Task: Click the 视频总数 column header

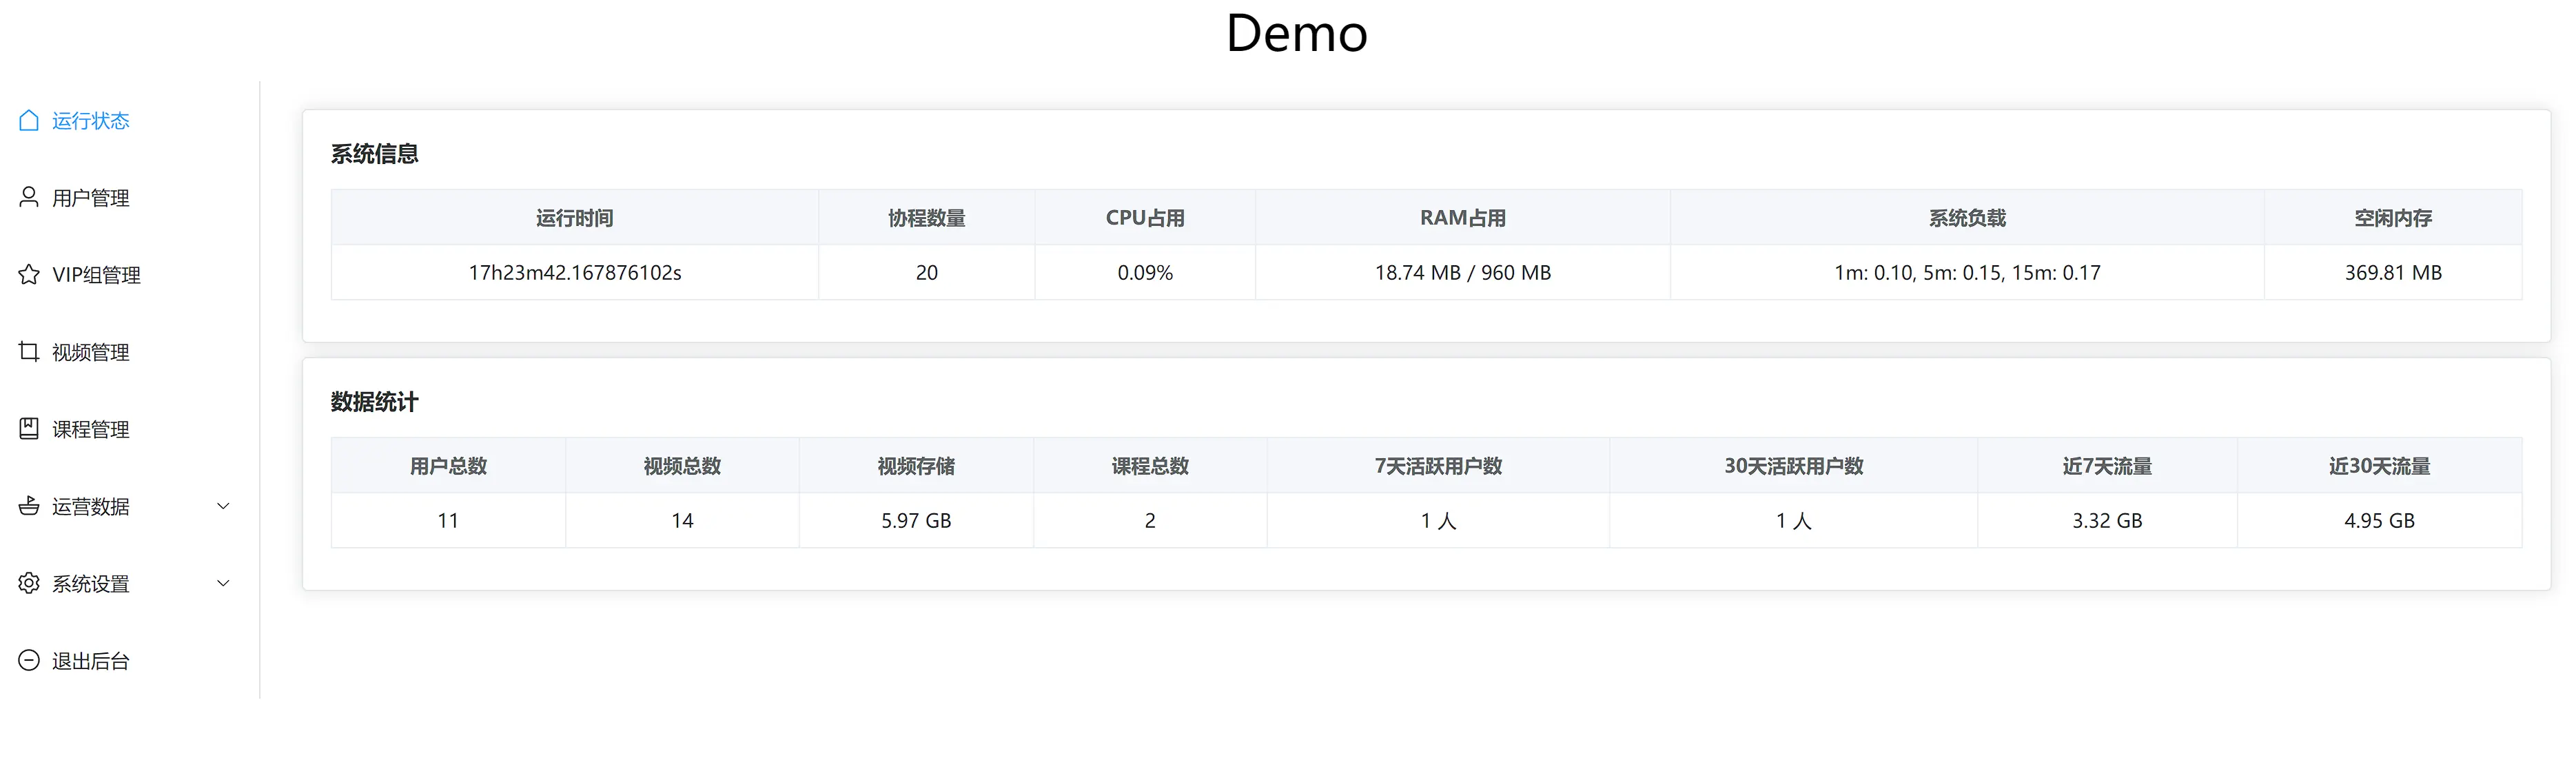Action: 682,465
